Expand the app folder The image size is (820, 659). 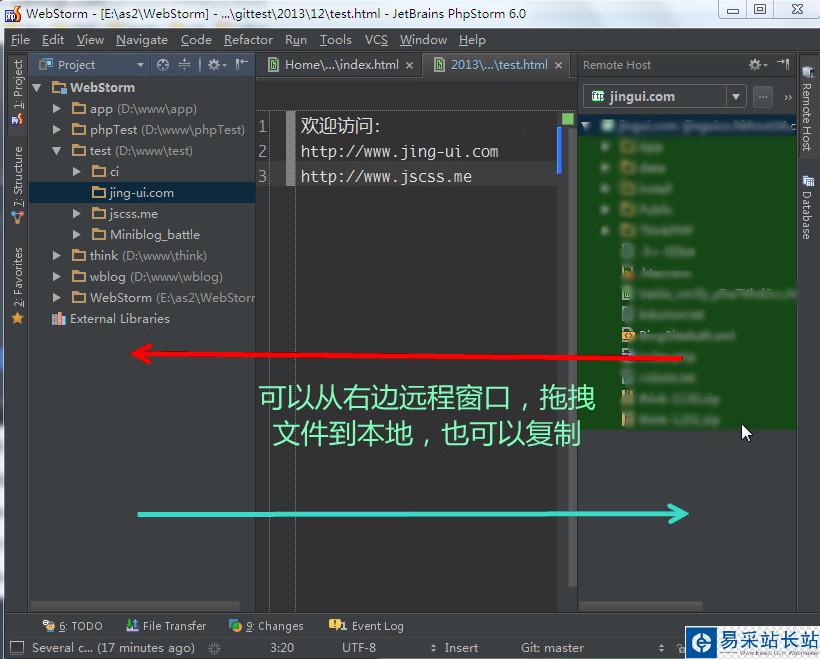(x=57, y=109)
